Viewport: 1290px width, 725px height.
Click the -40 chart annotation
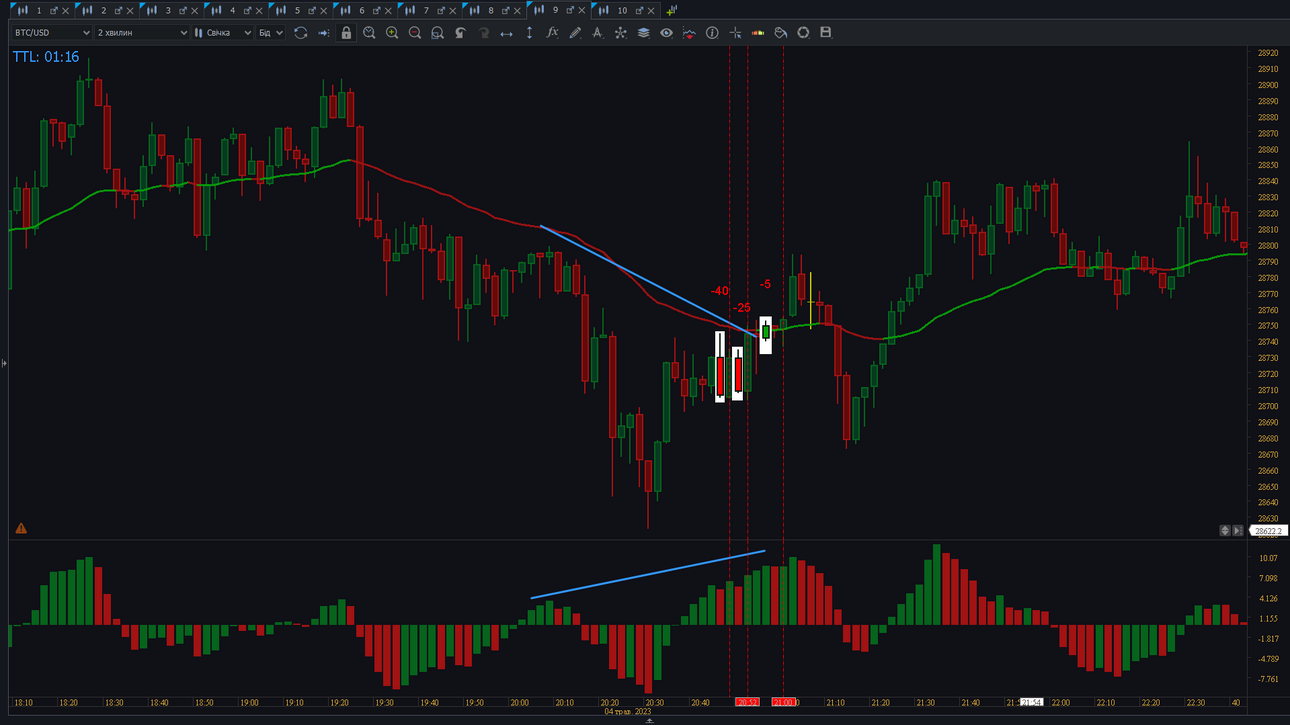719,291
